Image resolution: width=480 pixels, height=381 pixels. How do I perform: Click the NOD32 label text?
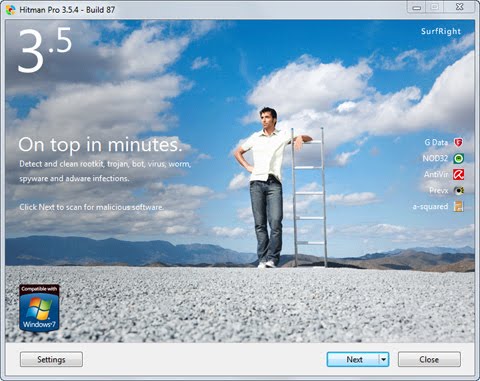coord(435,158)
